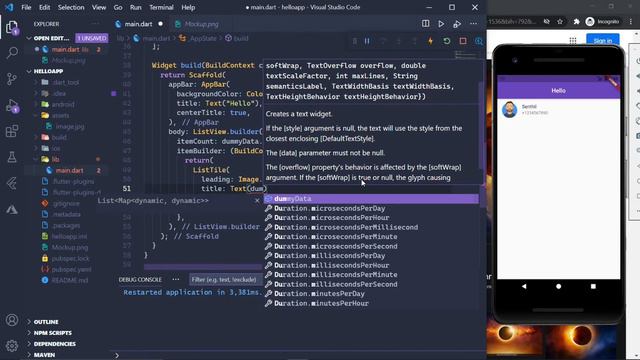Screen dimensions: 640x360
Task: Open the Edit menu
Action: [44, 7]
